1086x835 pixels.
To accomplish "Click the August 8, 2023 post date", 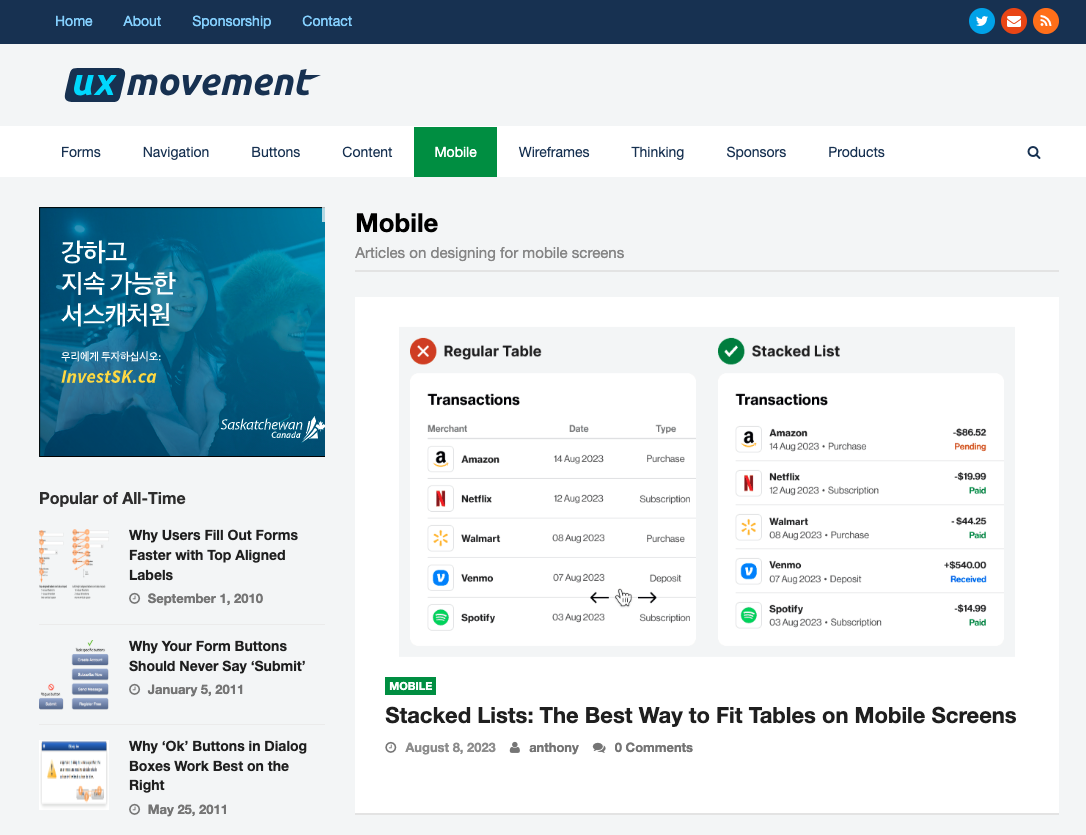I will pyautogui.click(x=450, y=748).
